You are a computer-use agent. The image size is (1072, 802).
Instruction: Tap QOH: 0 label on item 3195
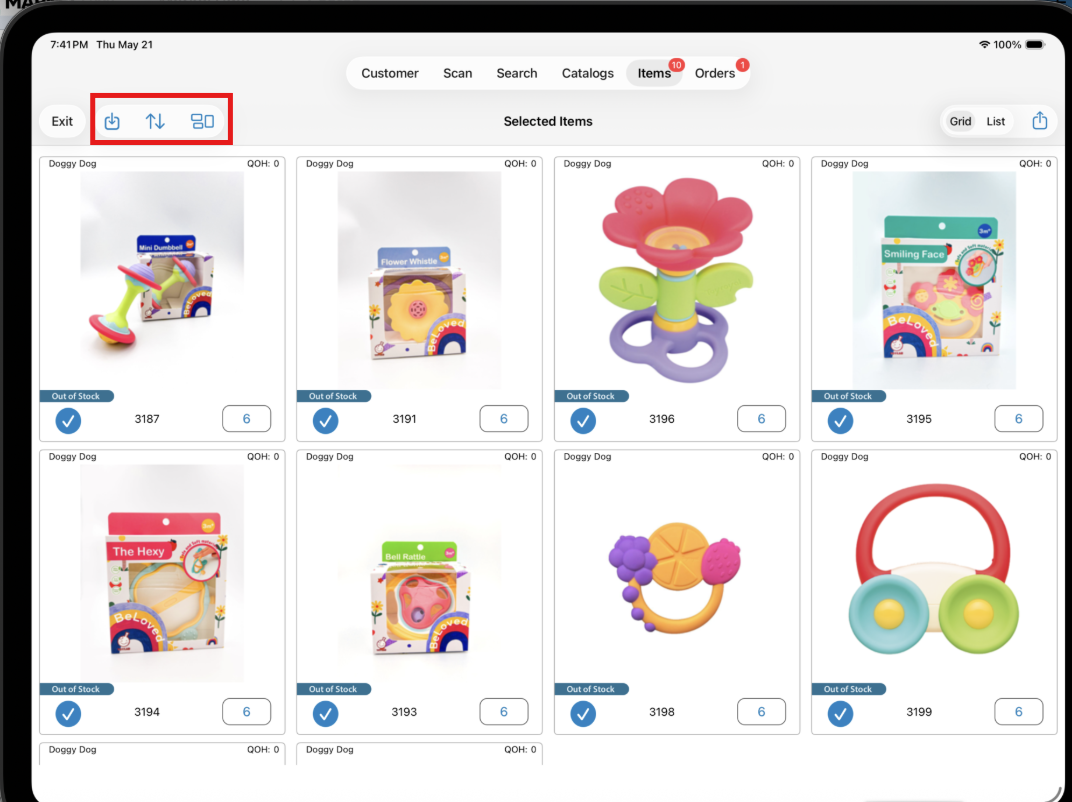point(1035,163)
